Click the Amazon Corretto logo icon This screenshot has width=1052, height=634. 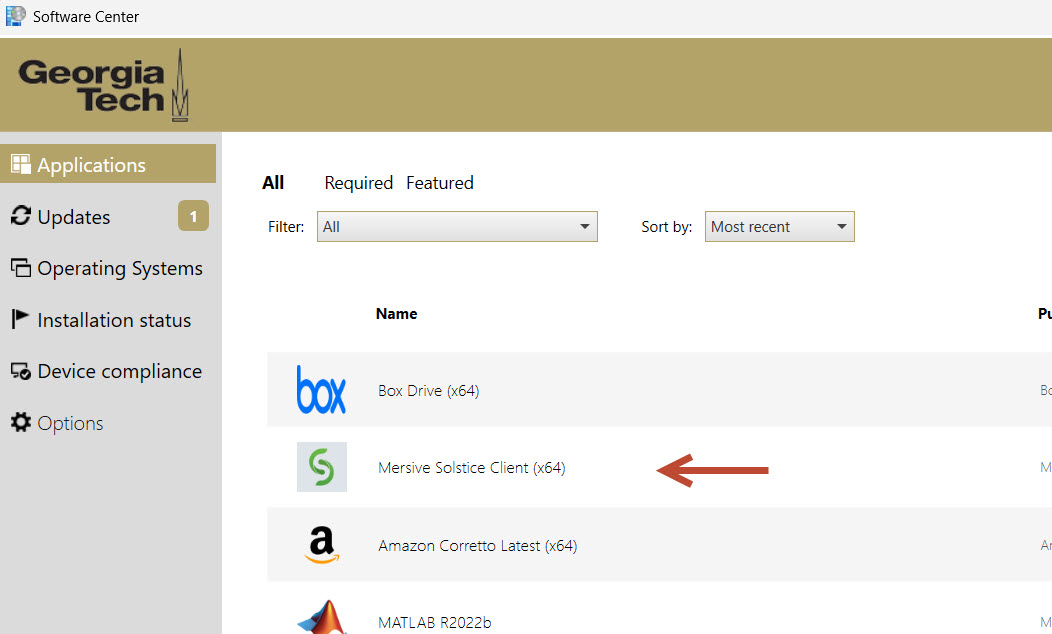click(322, 544)
